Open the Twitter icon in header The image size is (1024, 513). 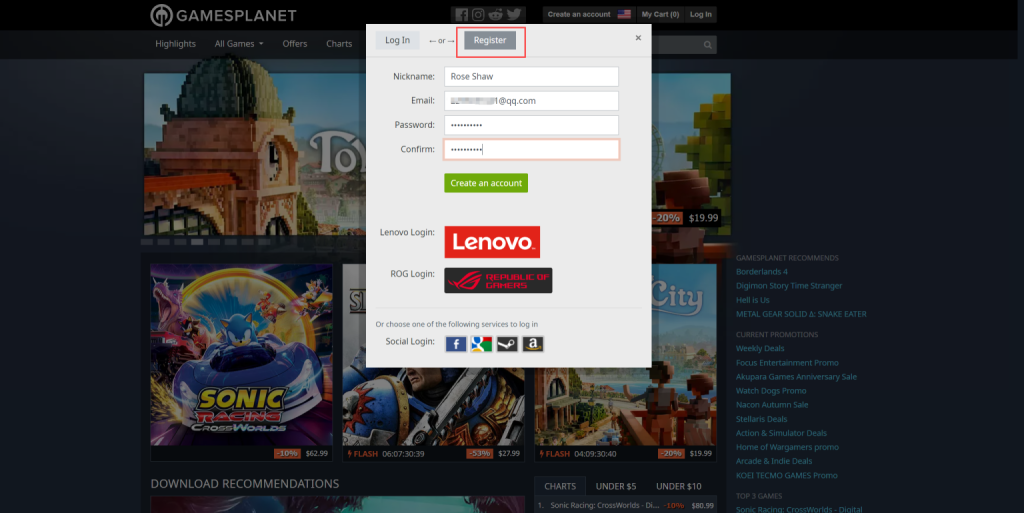click(514, 14)
